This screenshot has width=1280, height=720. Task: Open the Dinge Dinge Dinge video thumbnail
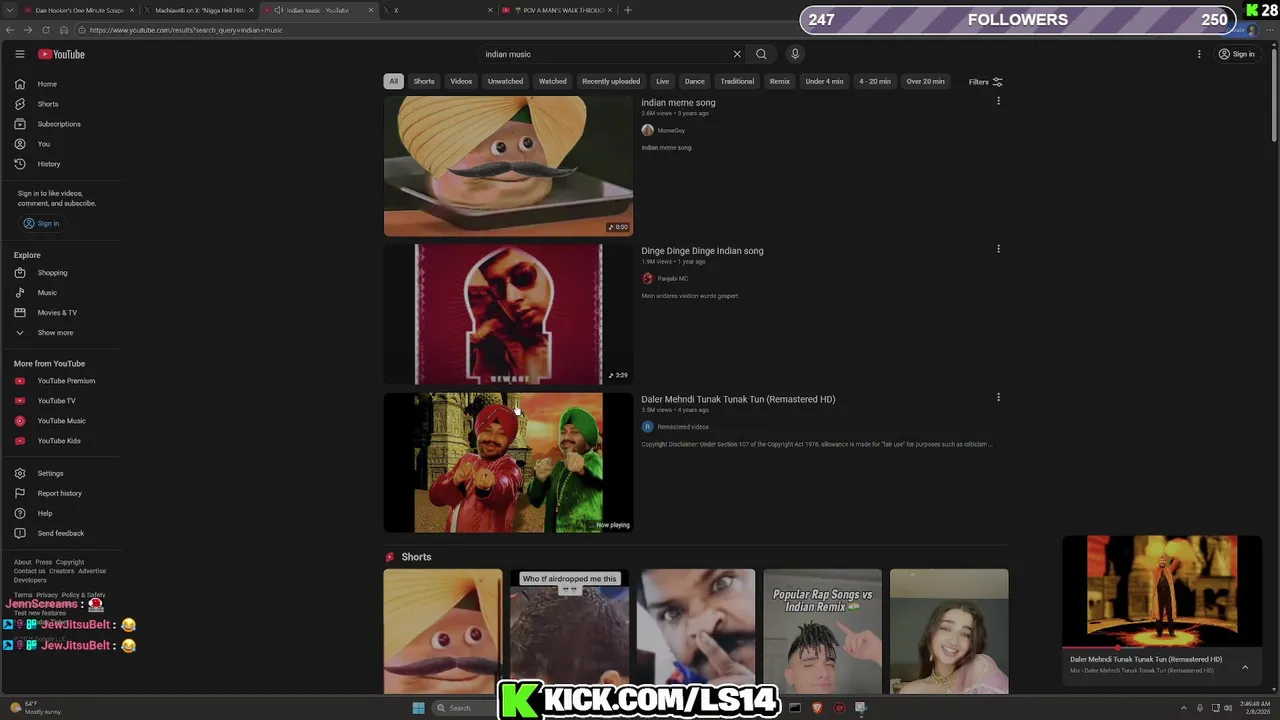508,314
